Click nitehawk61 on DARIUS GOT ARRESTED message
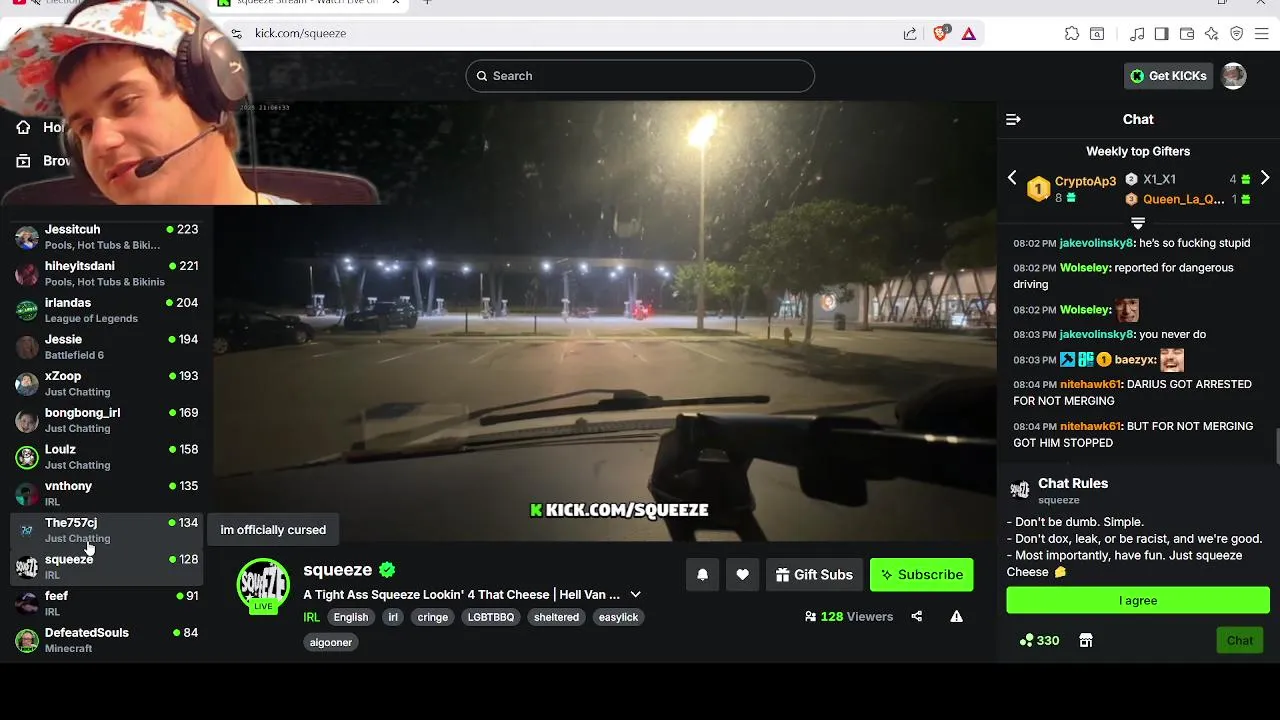1280x720 pixels. point(1091,384)
